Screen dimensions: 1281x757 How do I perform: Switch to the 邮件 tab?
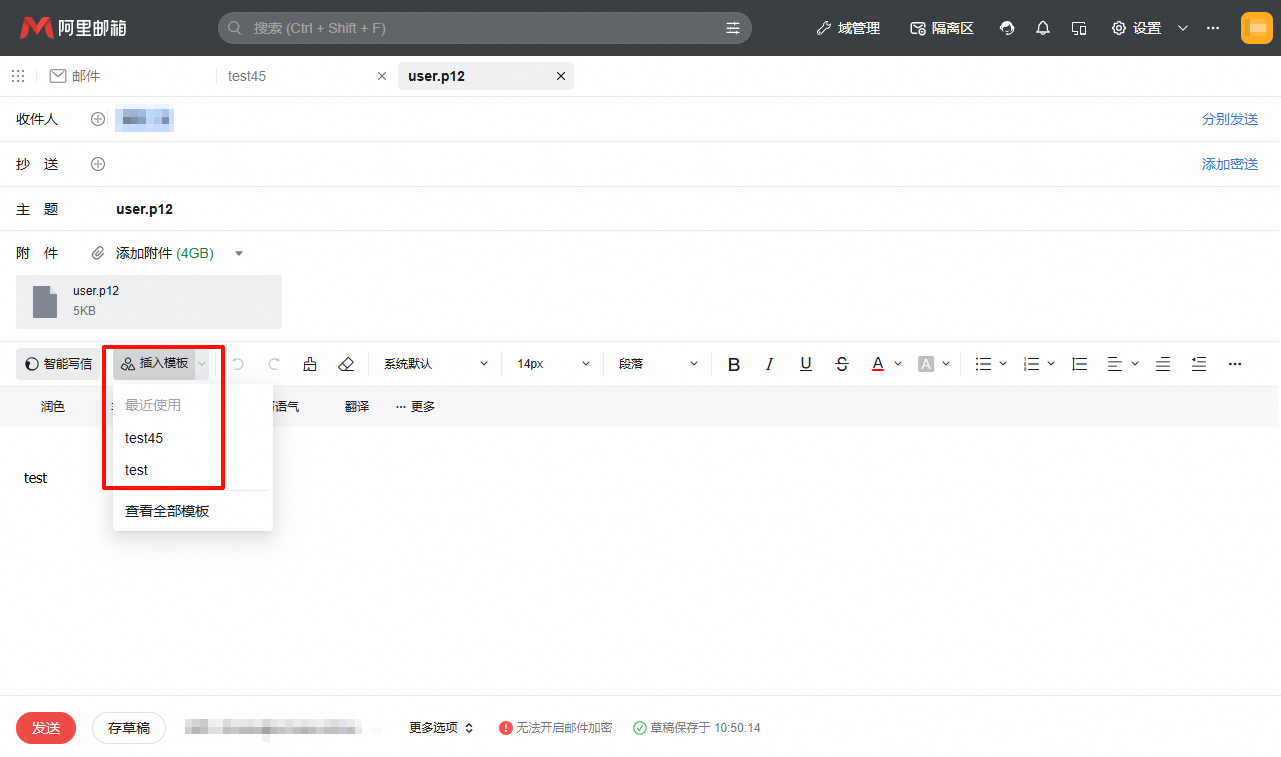pyautogui.click(x=75, y=76)
